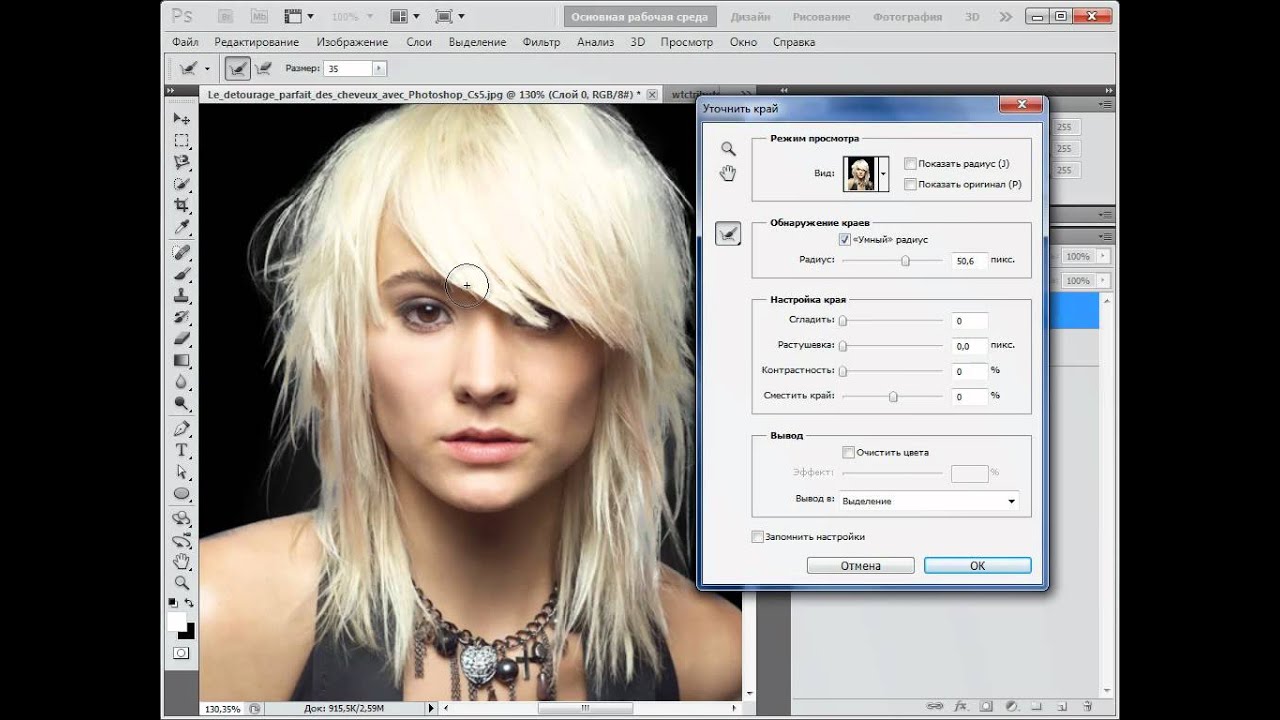
Task: Uncheck the «Умный» радиус checkbox
Action: pos(844,240)
